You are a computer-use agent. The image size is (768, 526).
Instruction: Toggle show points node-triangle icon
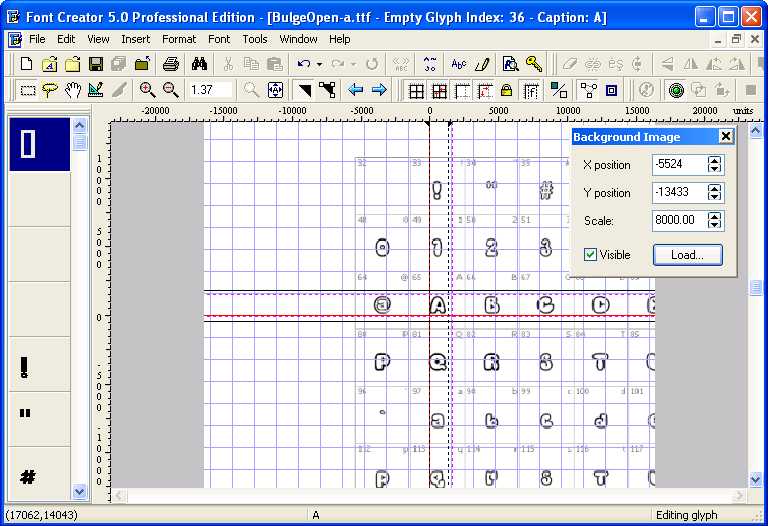point(588,90)
